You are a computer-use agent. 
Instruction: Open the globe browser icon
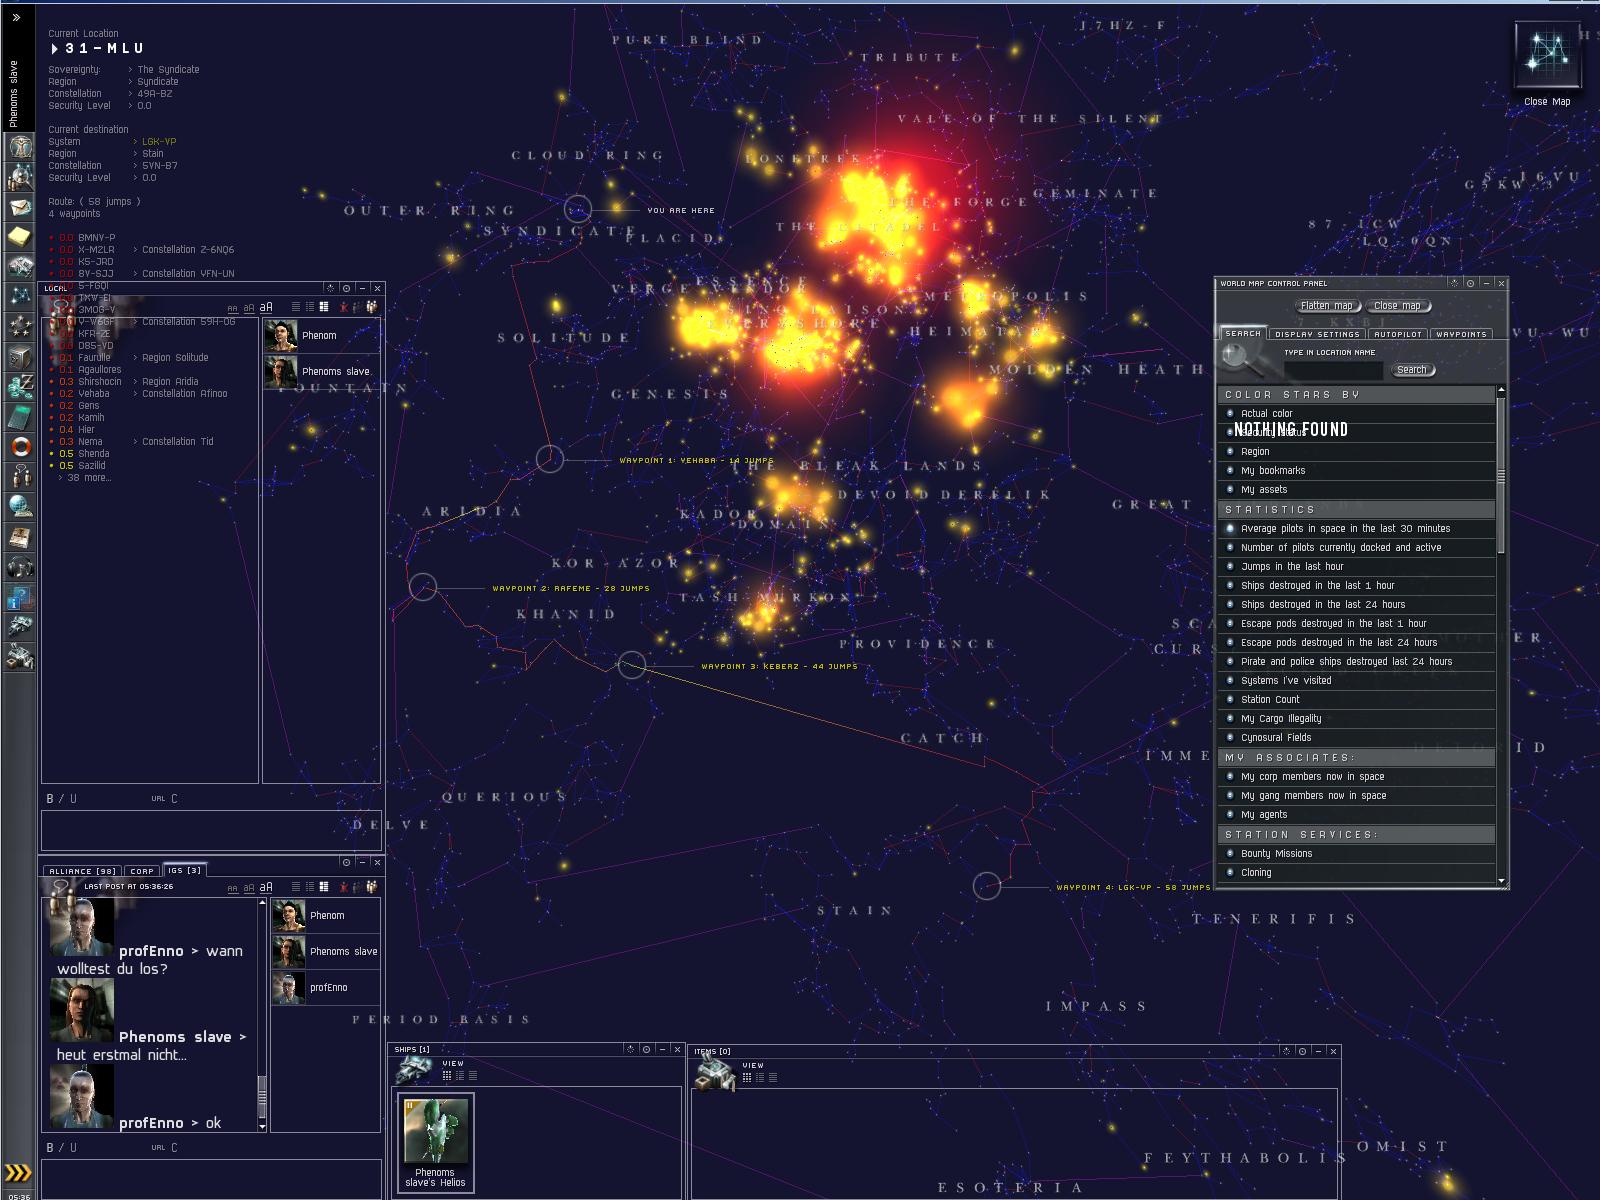20,507
